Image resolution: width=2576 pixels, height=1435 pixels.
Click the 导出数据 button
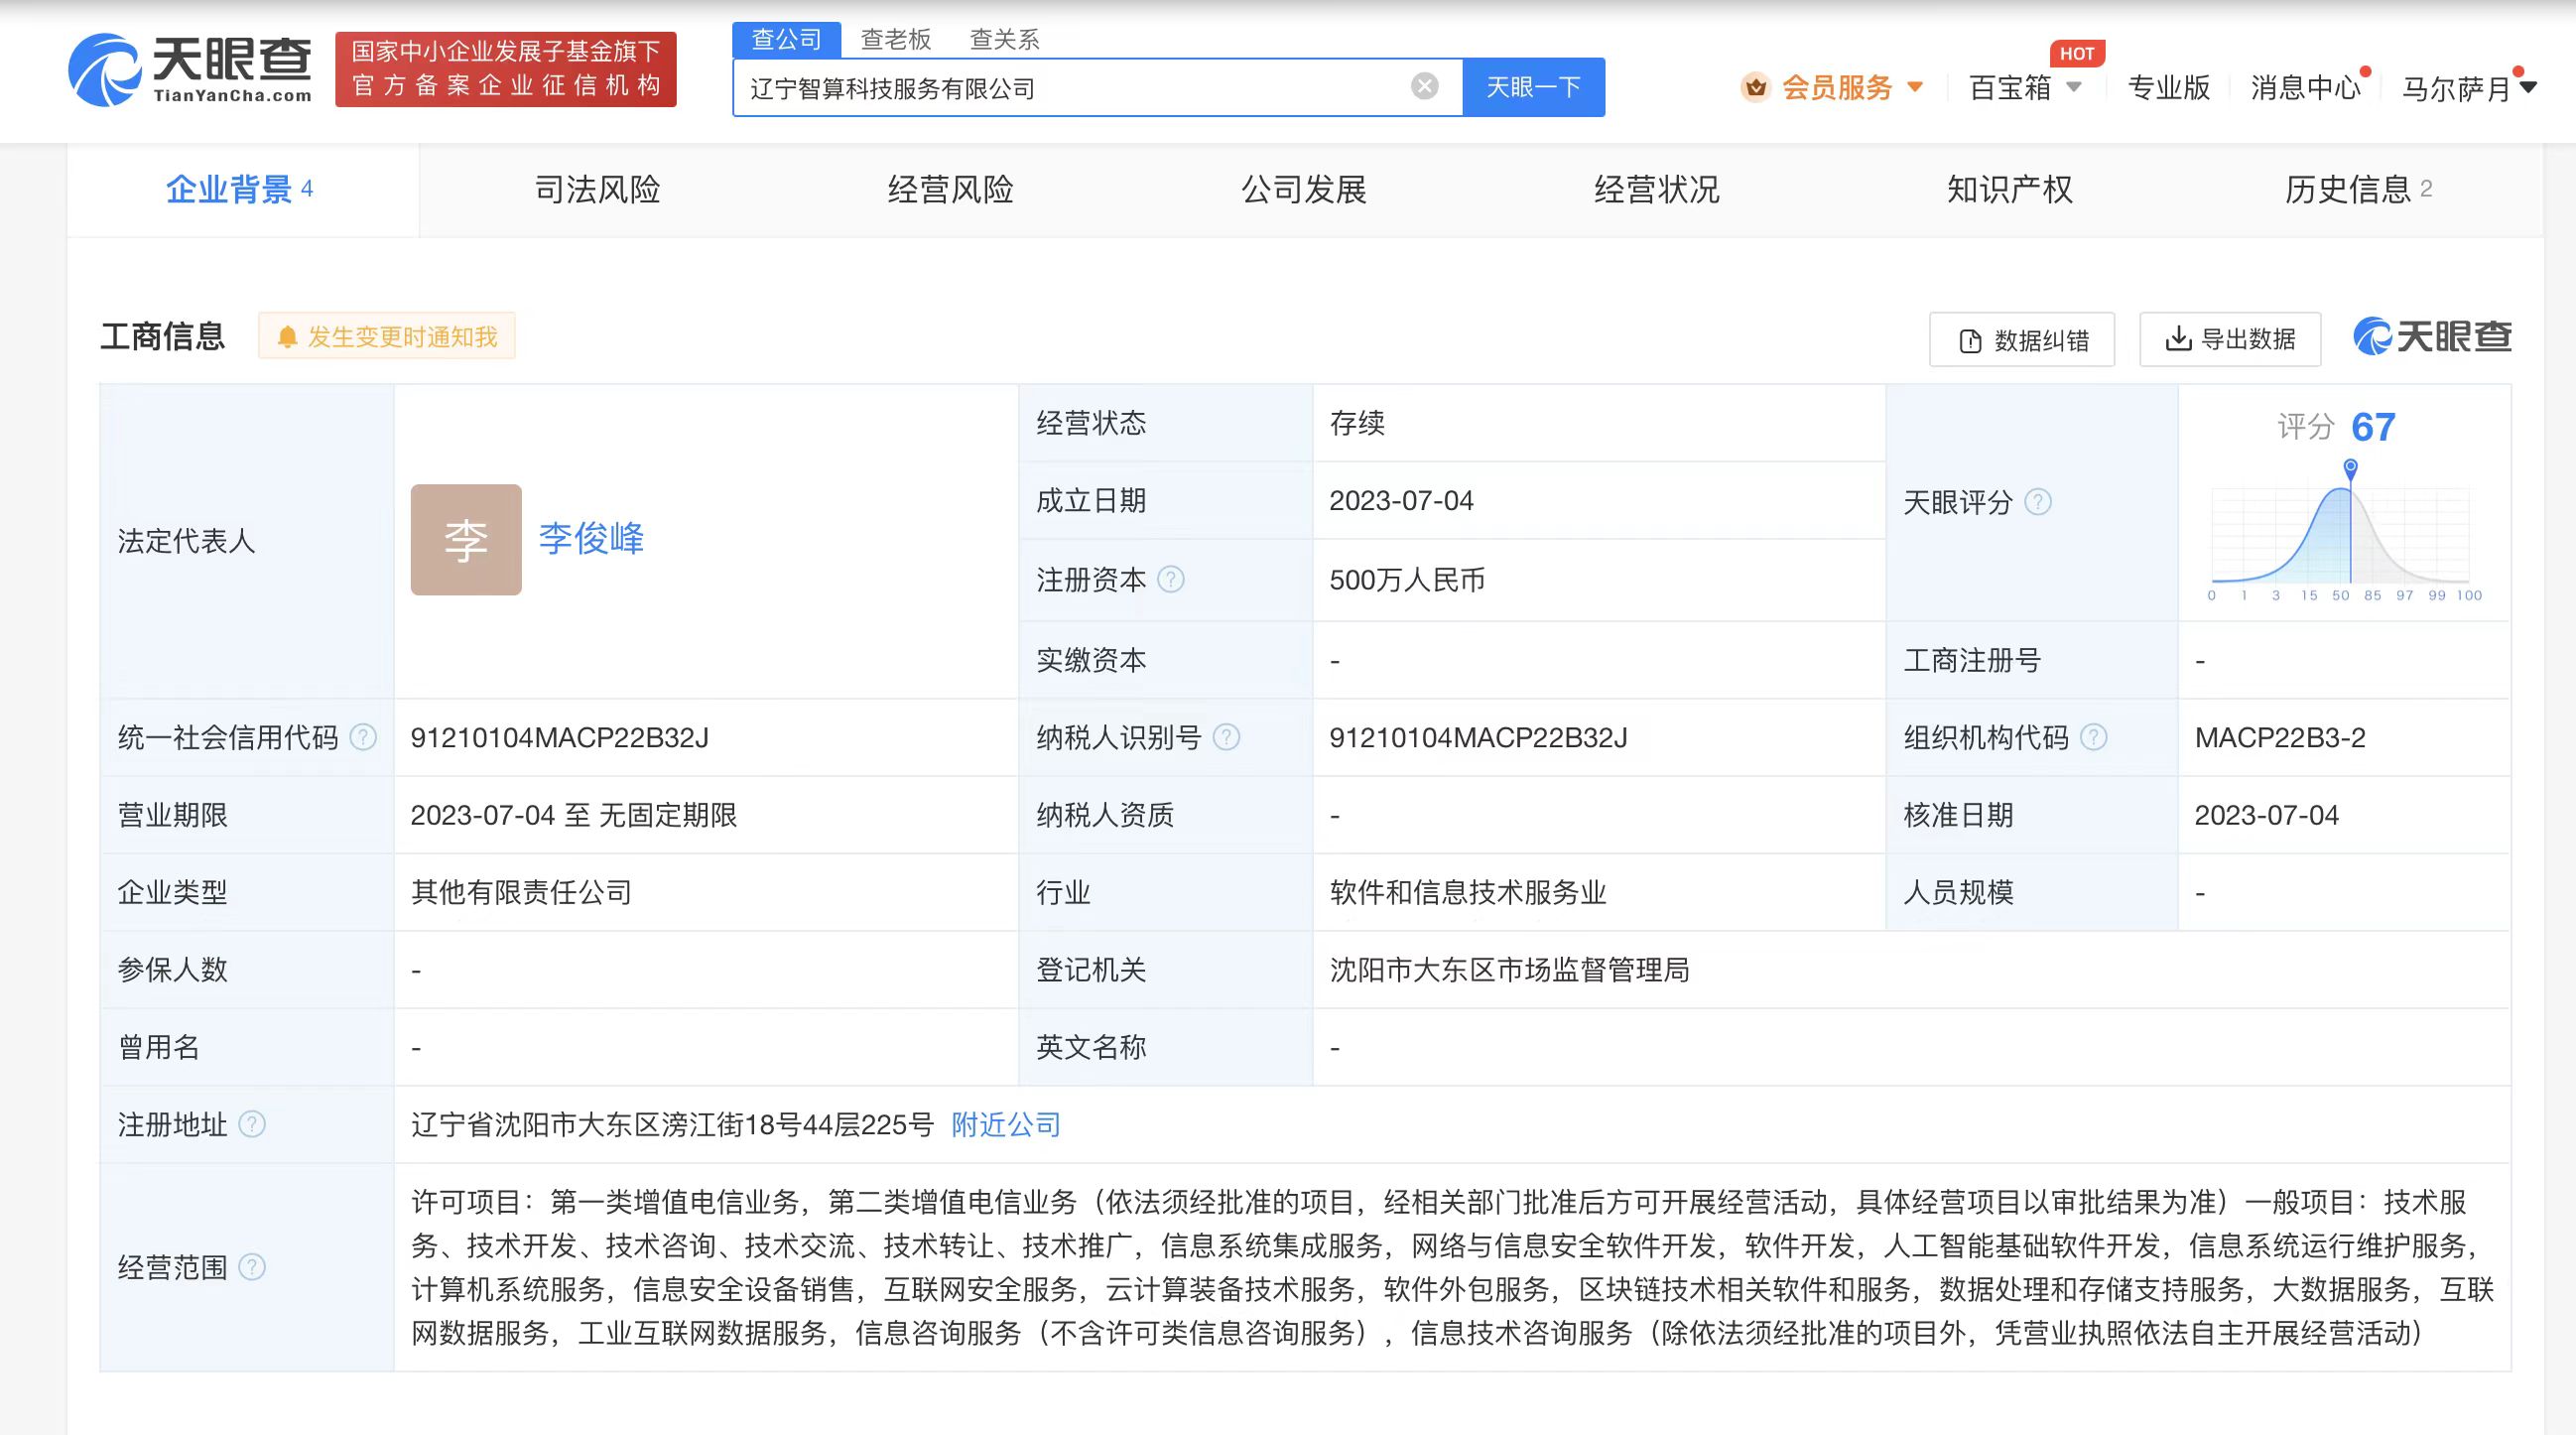[2230, 339]
